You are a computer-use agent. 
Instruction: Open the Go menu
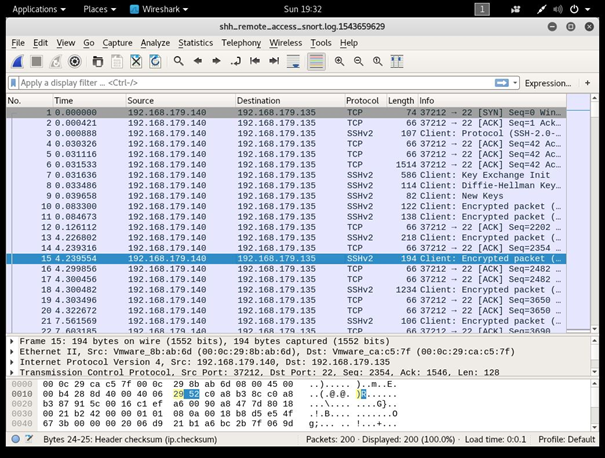[x=89, y=43]
